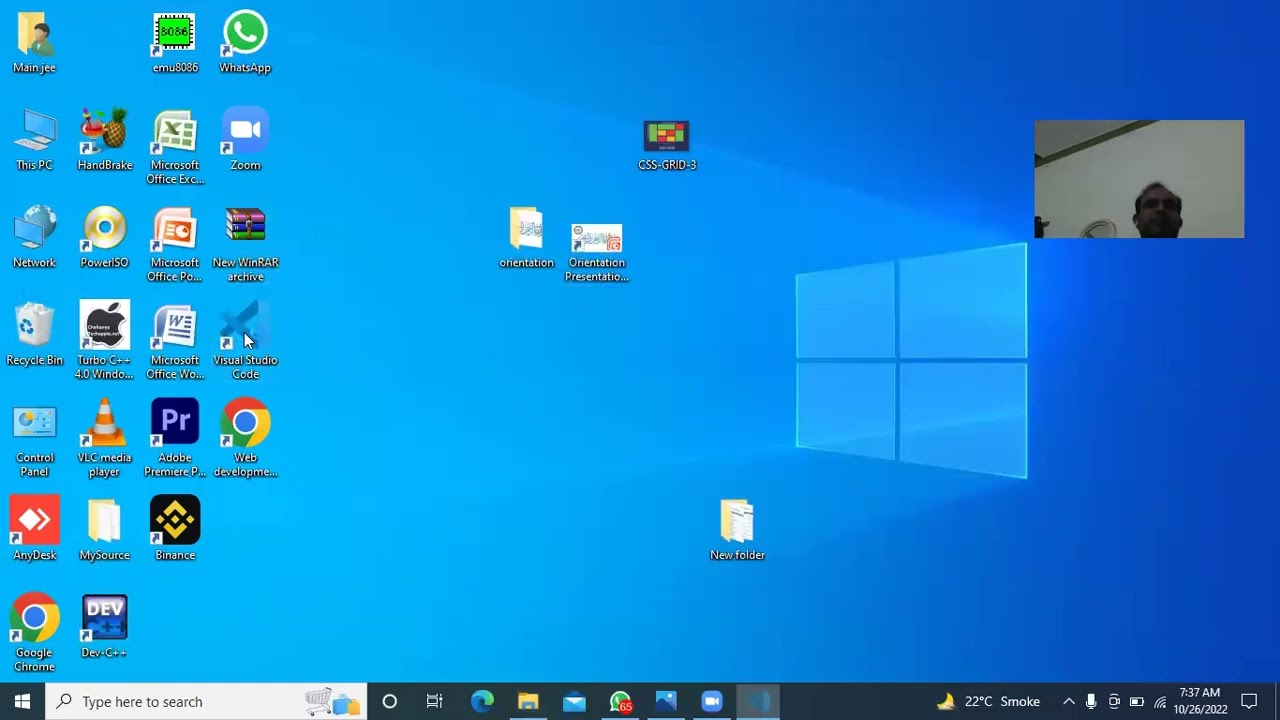Open WhatsApp with 65 badge in taskbar
The width and height of the screenshot is (1280, 720).
tap(620, 701)
